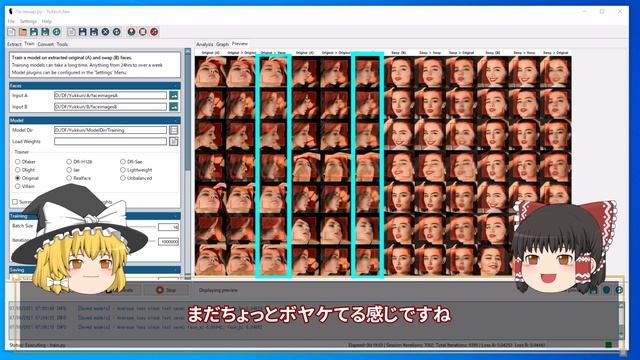
Task: Browse for the Model Dir folder
Action: click(173, 130)
